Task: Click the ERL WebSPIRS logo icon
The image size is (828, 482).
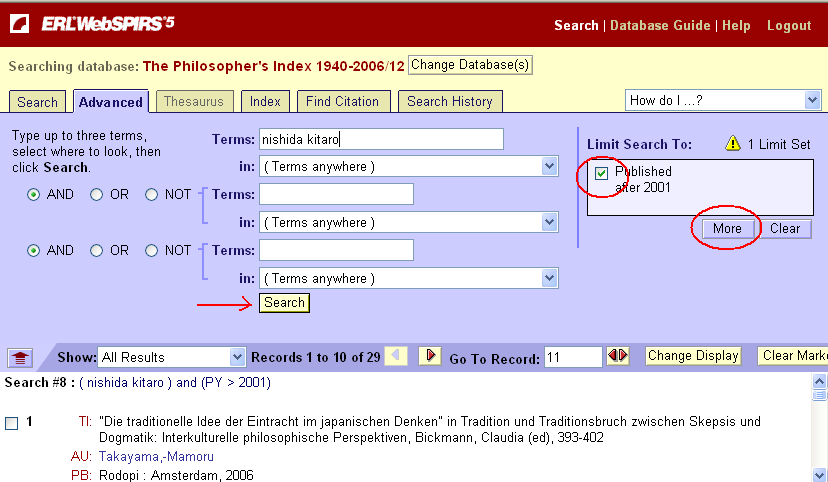Action: click(x=20, y=24)
